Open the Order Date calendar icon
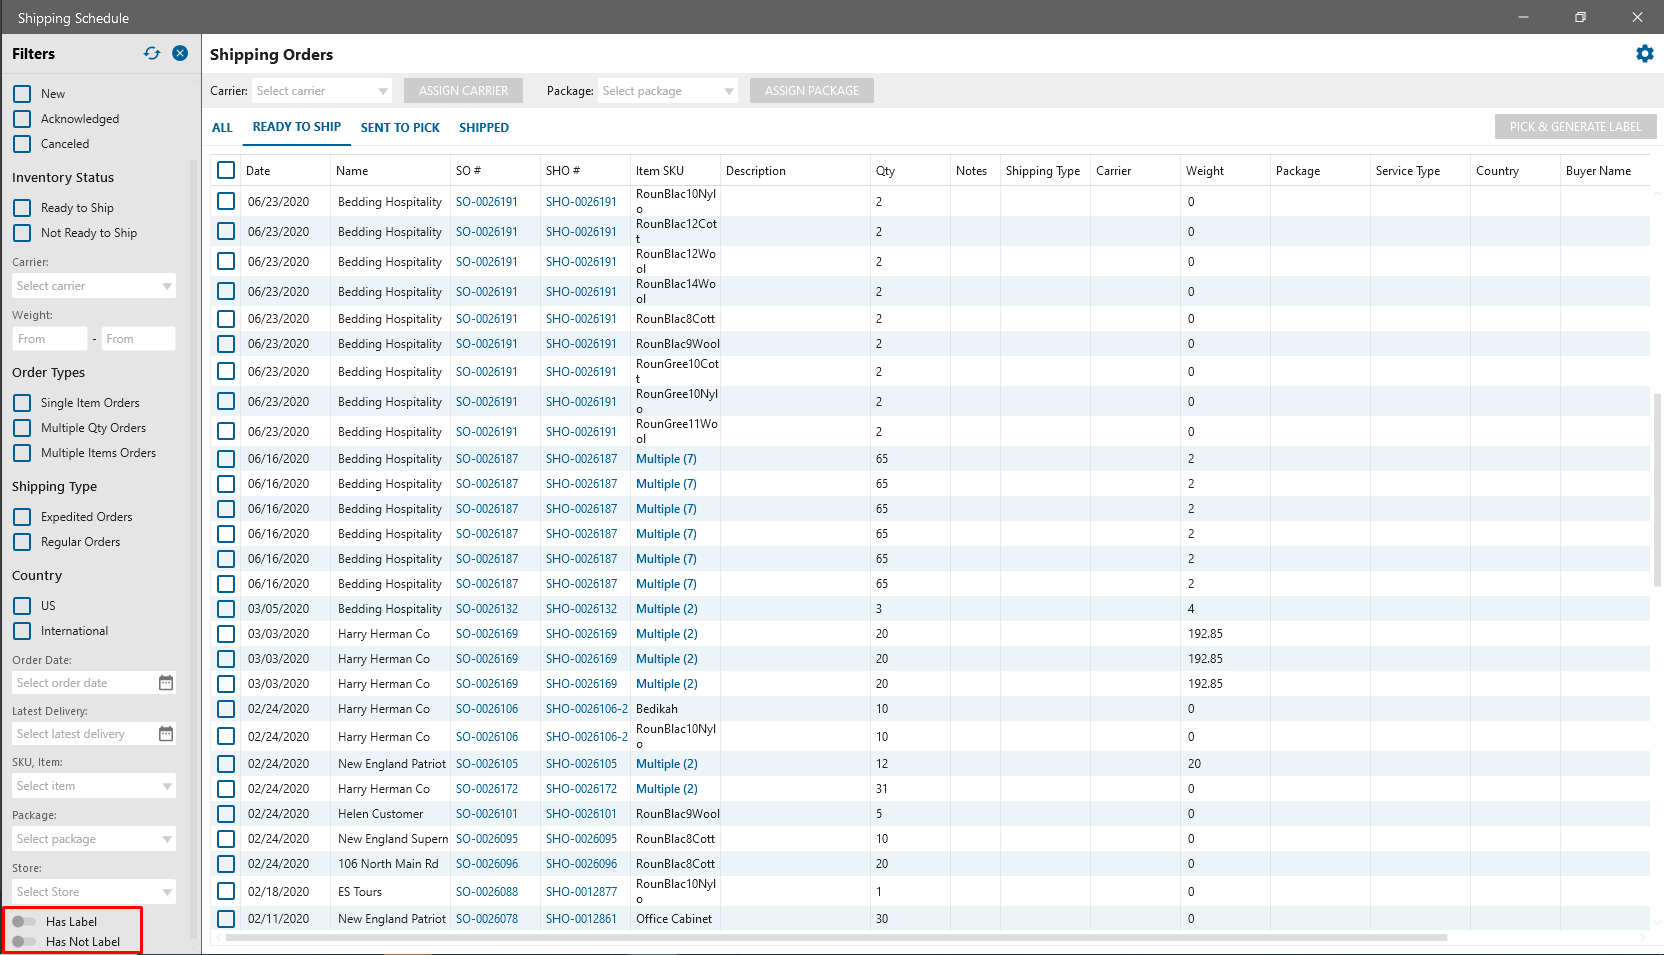 [x=166, y=683]
